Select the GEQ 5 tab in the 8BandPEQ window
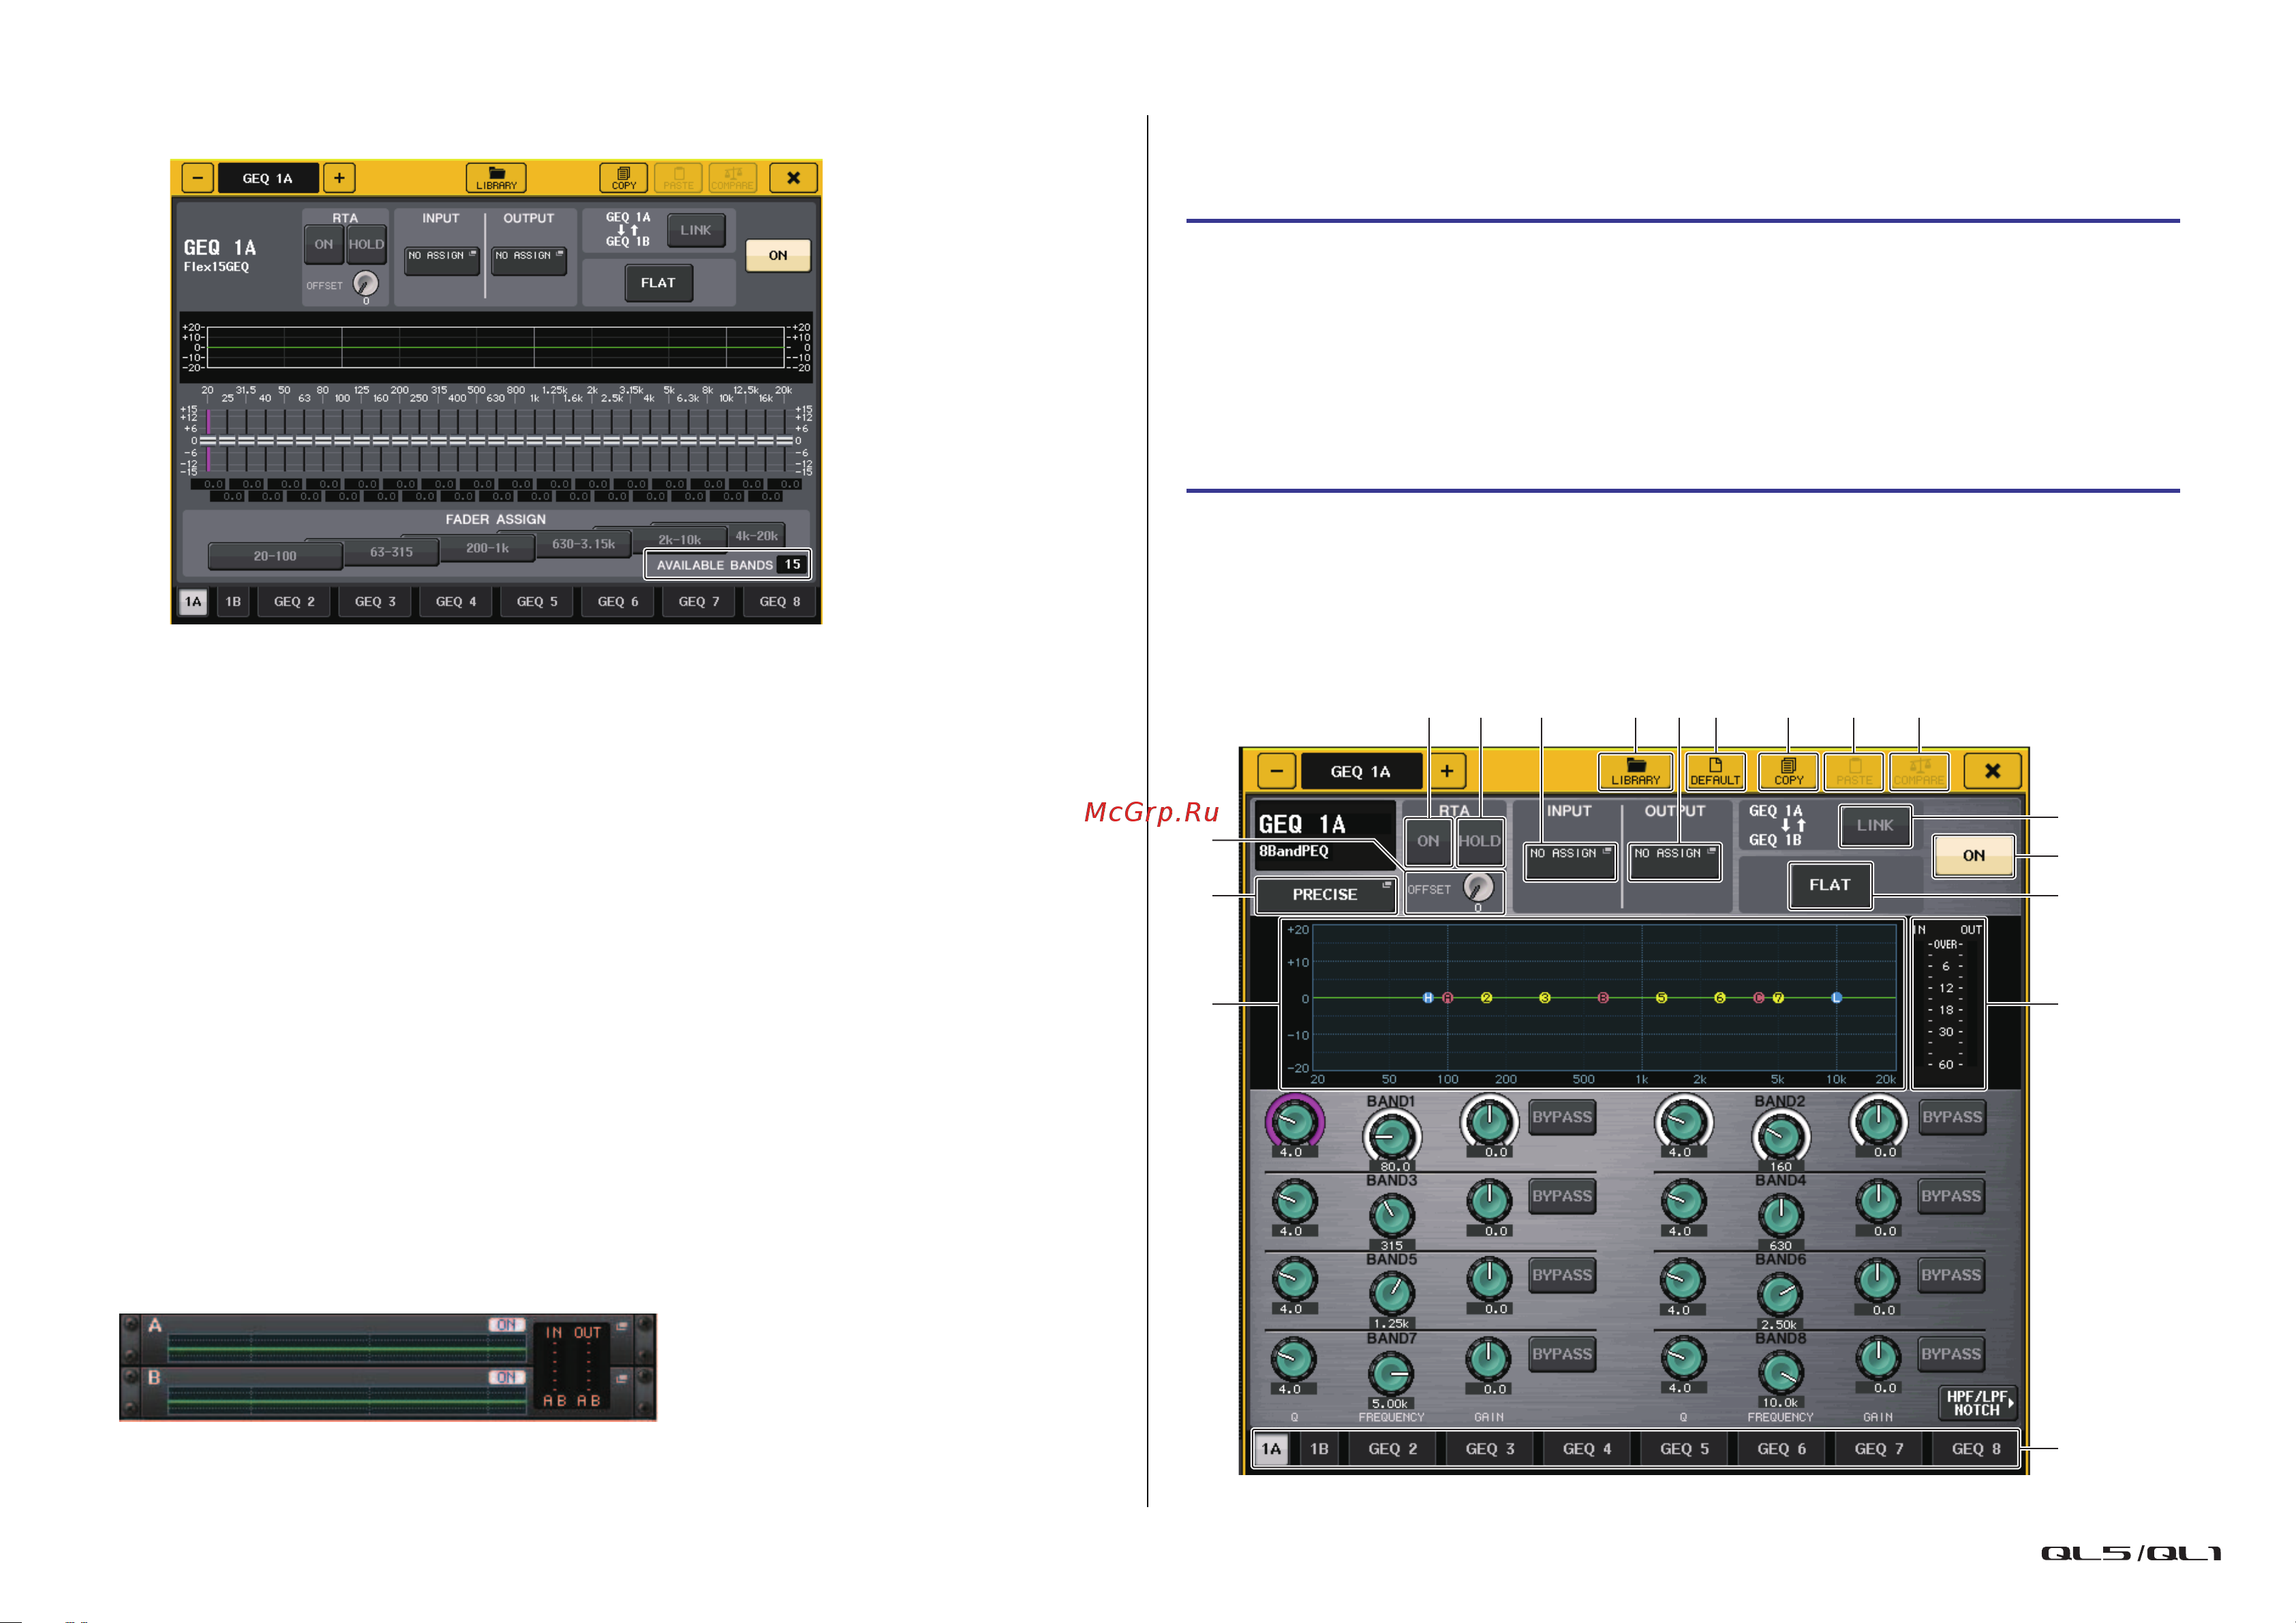 (x=1684, y=1449)
